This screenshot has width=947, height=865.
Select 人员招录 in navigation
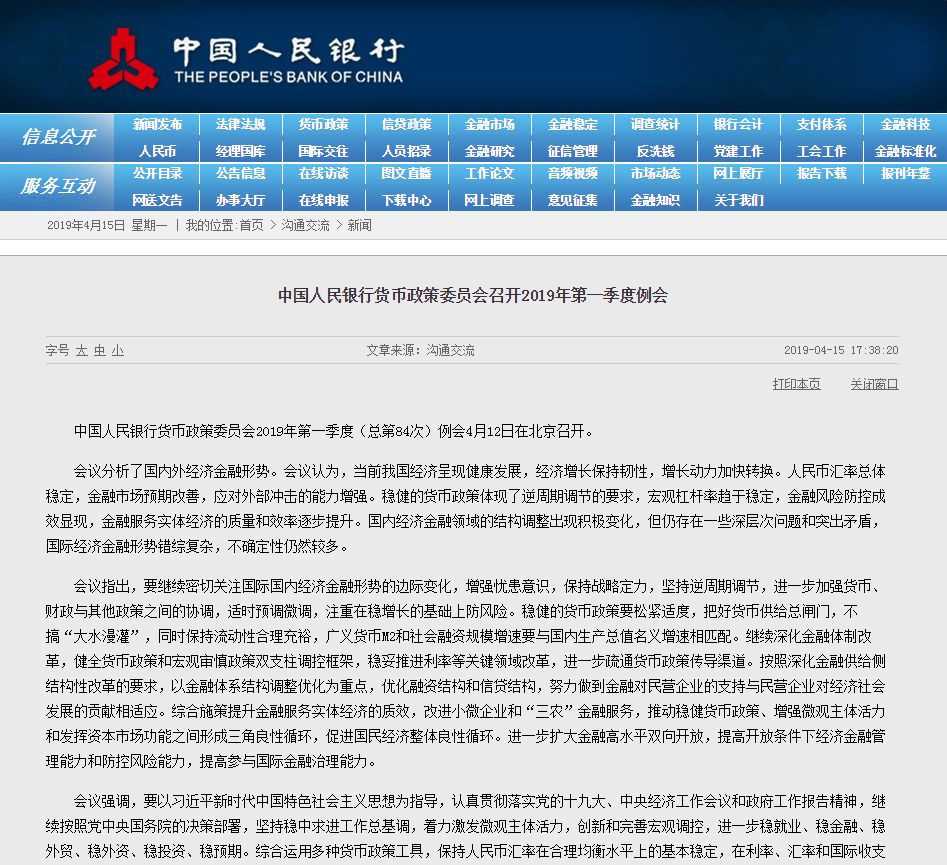(x=406, y=151)
